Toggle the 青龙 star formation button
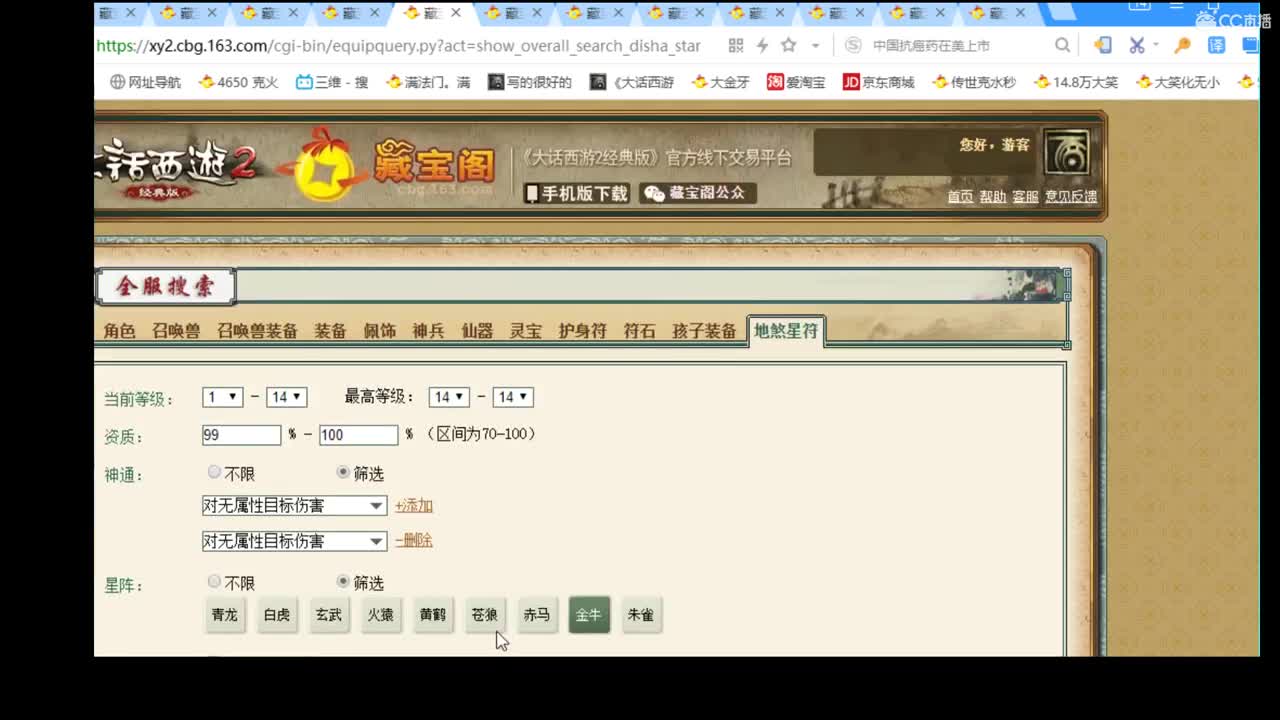The height and width of the screenshot is (720, 1280). 225,615
